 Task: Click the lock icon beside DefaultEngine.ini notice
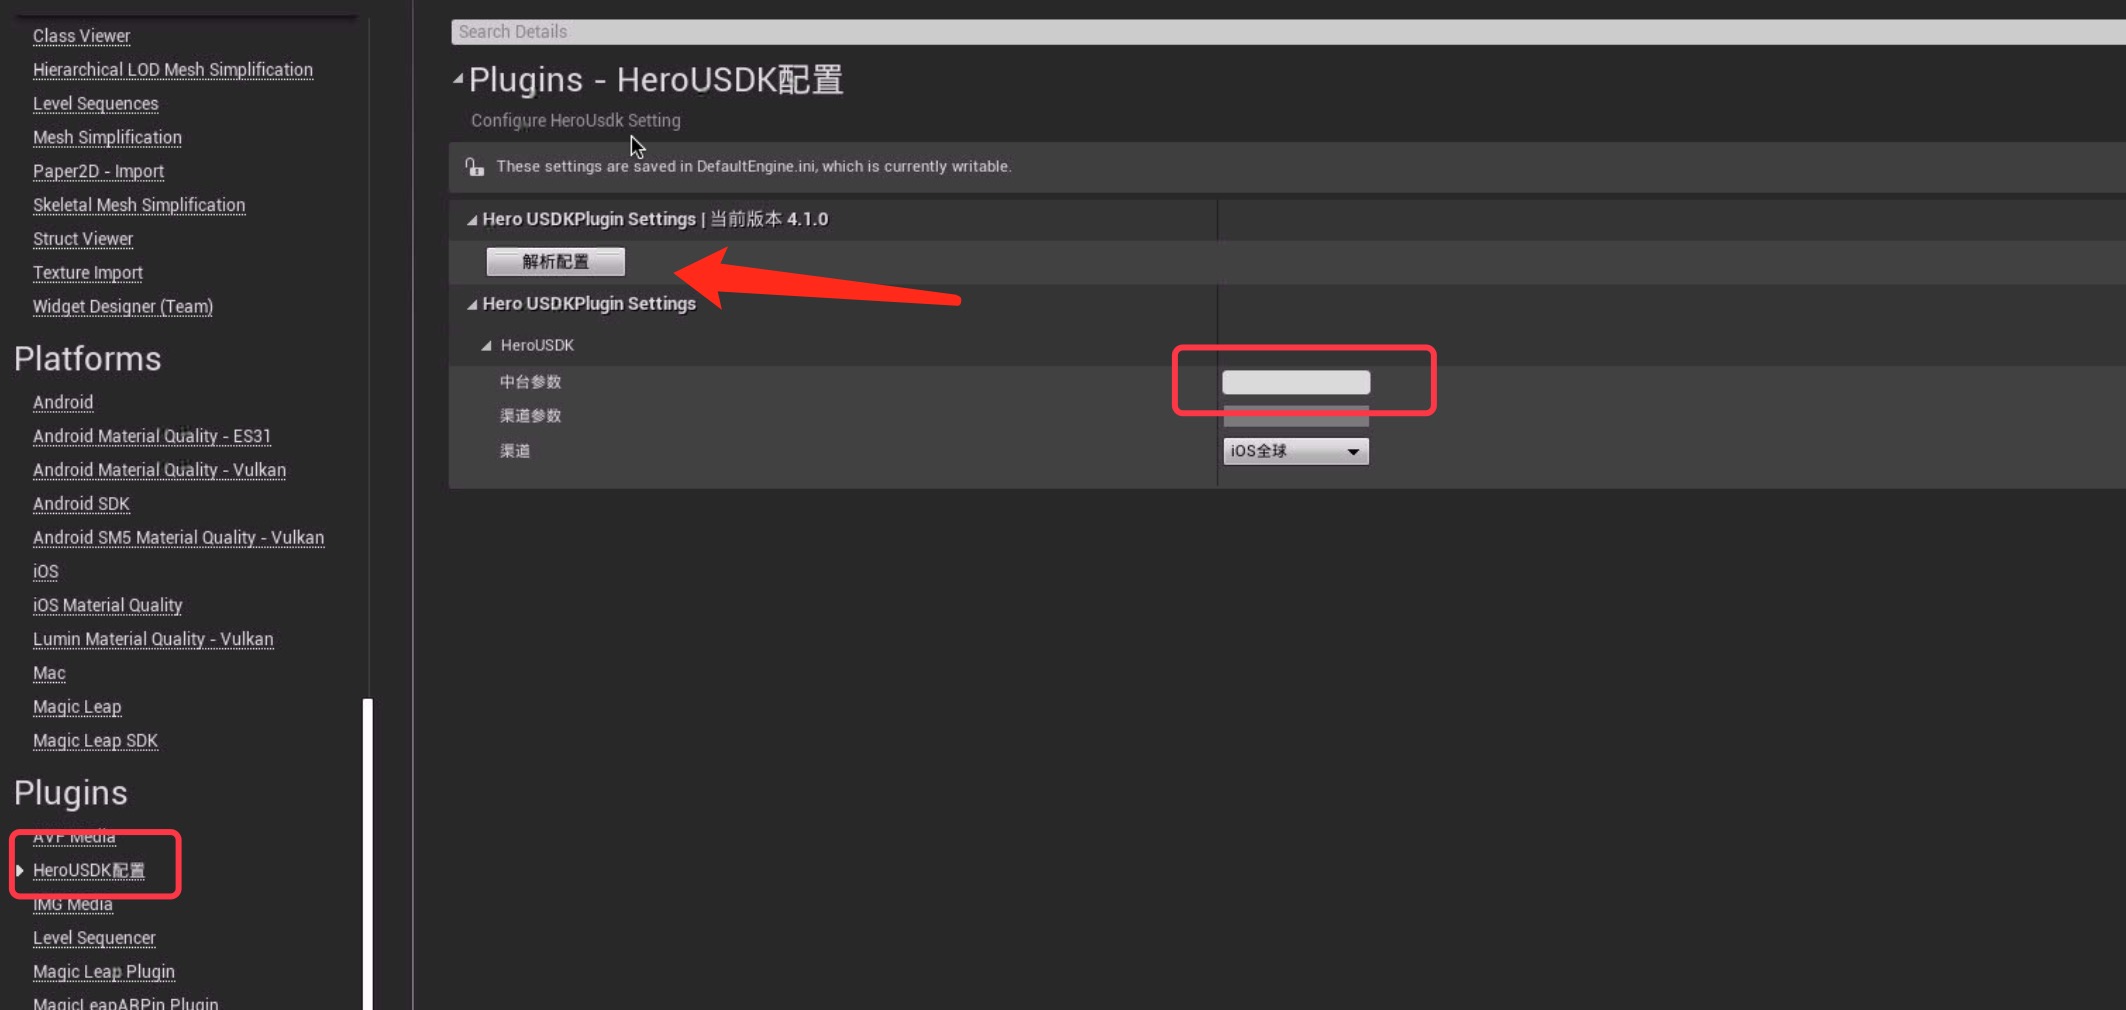475,167
